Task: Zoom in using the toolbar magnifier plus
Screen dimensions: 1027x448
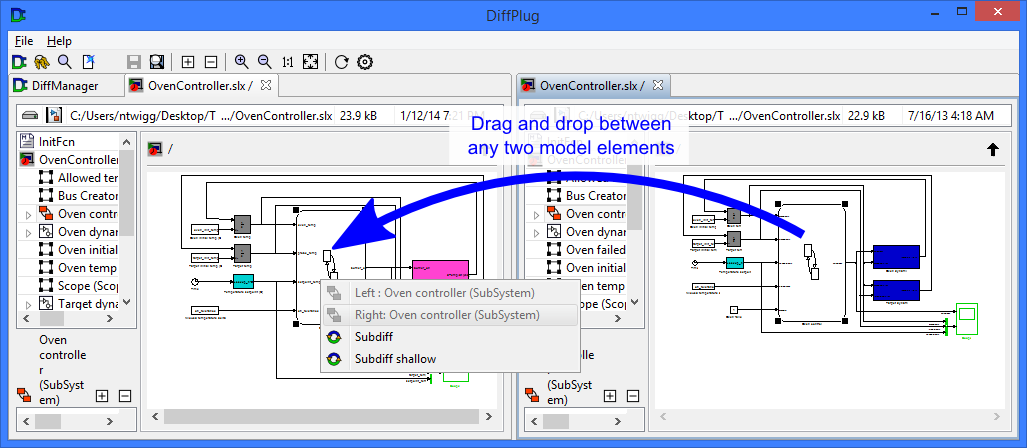Action: [x=242, y=62]
